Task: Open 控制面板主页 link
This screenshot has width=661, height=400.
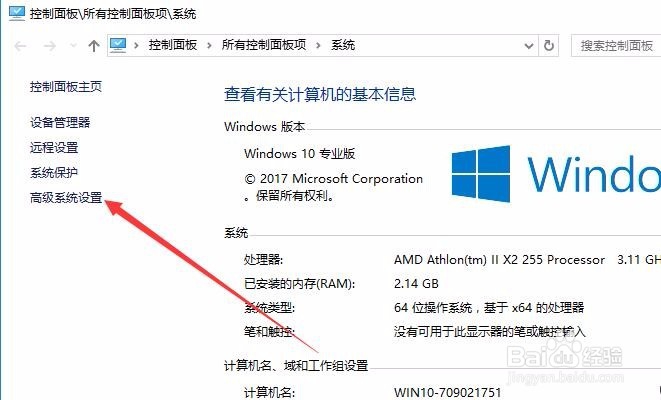Action: [x=66, y=87]
